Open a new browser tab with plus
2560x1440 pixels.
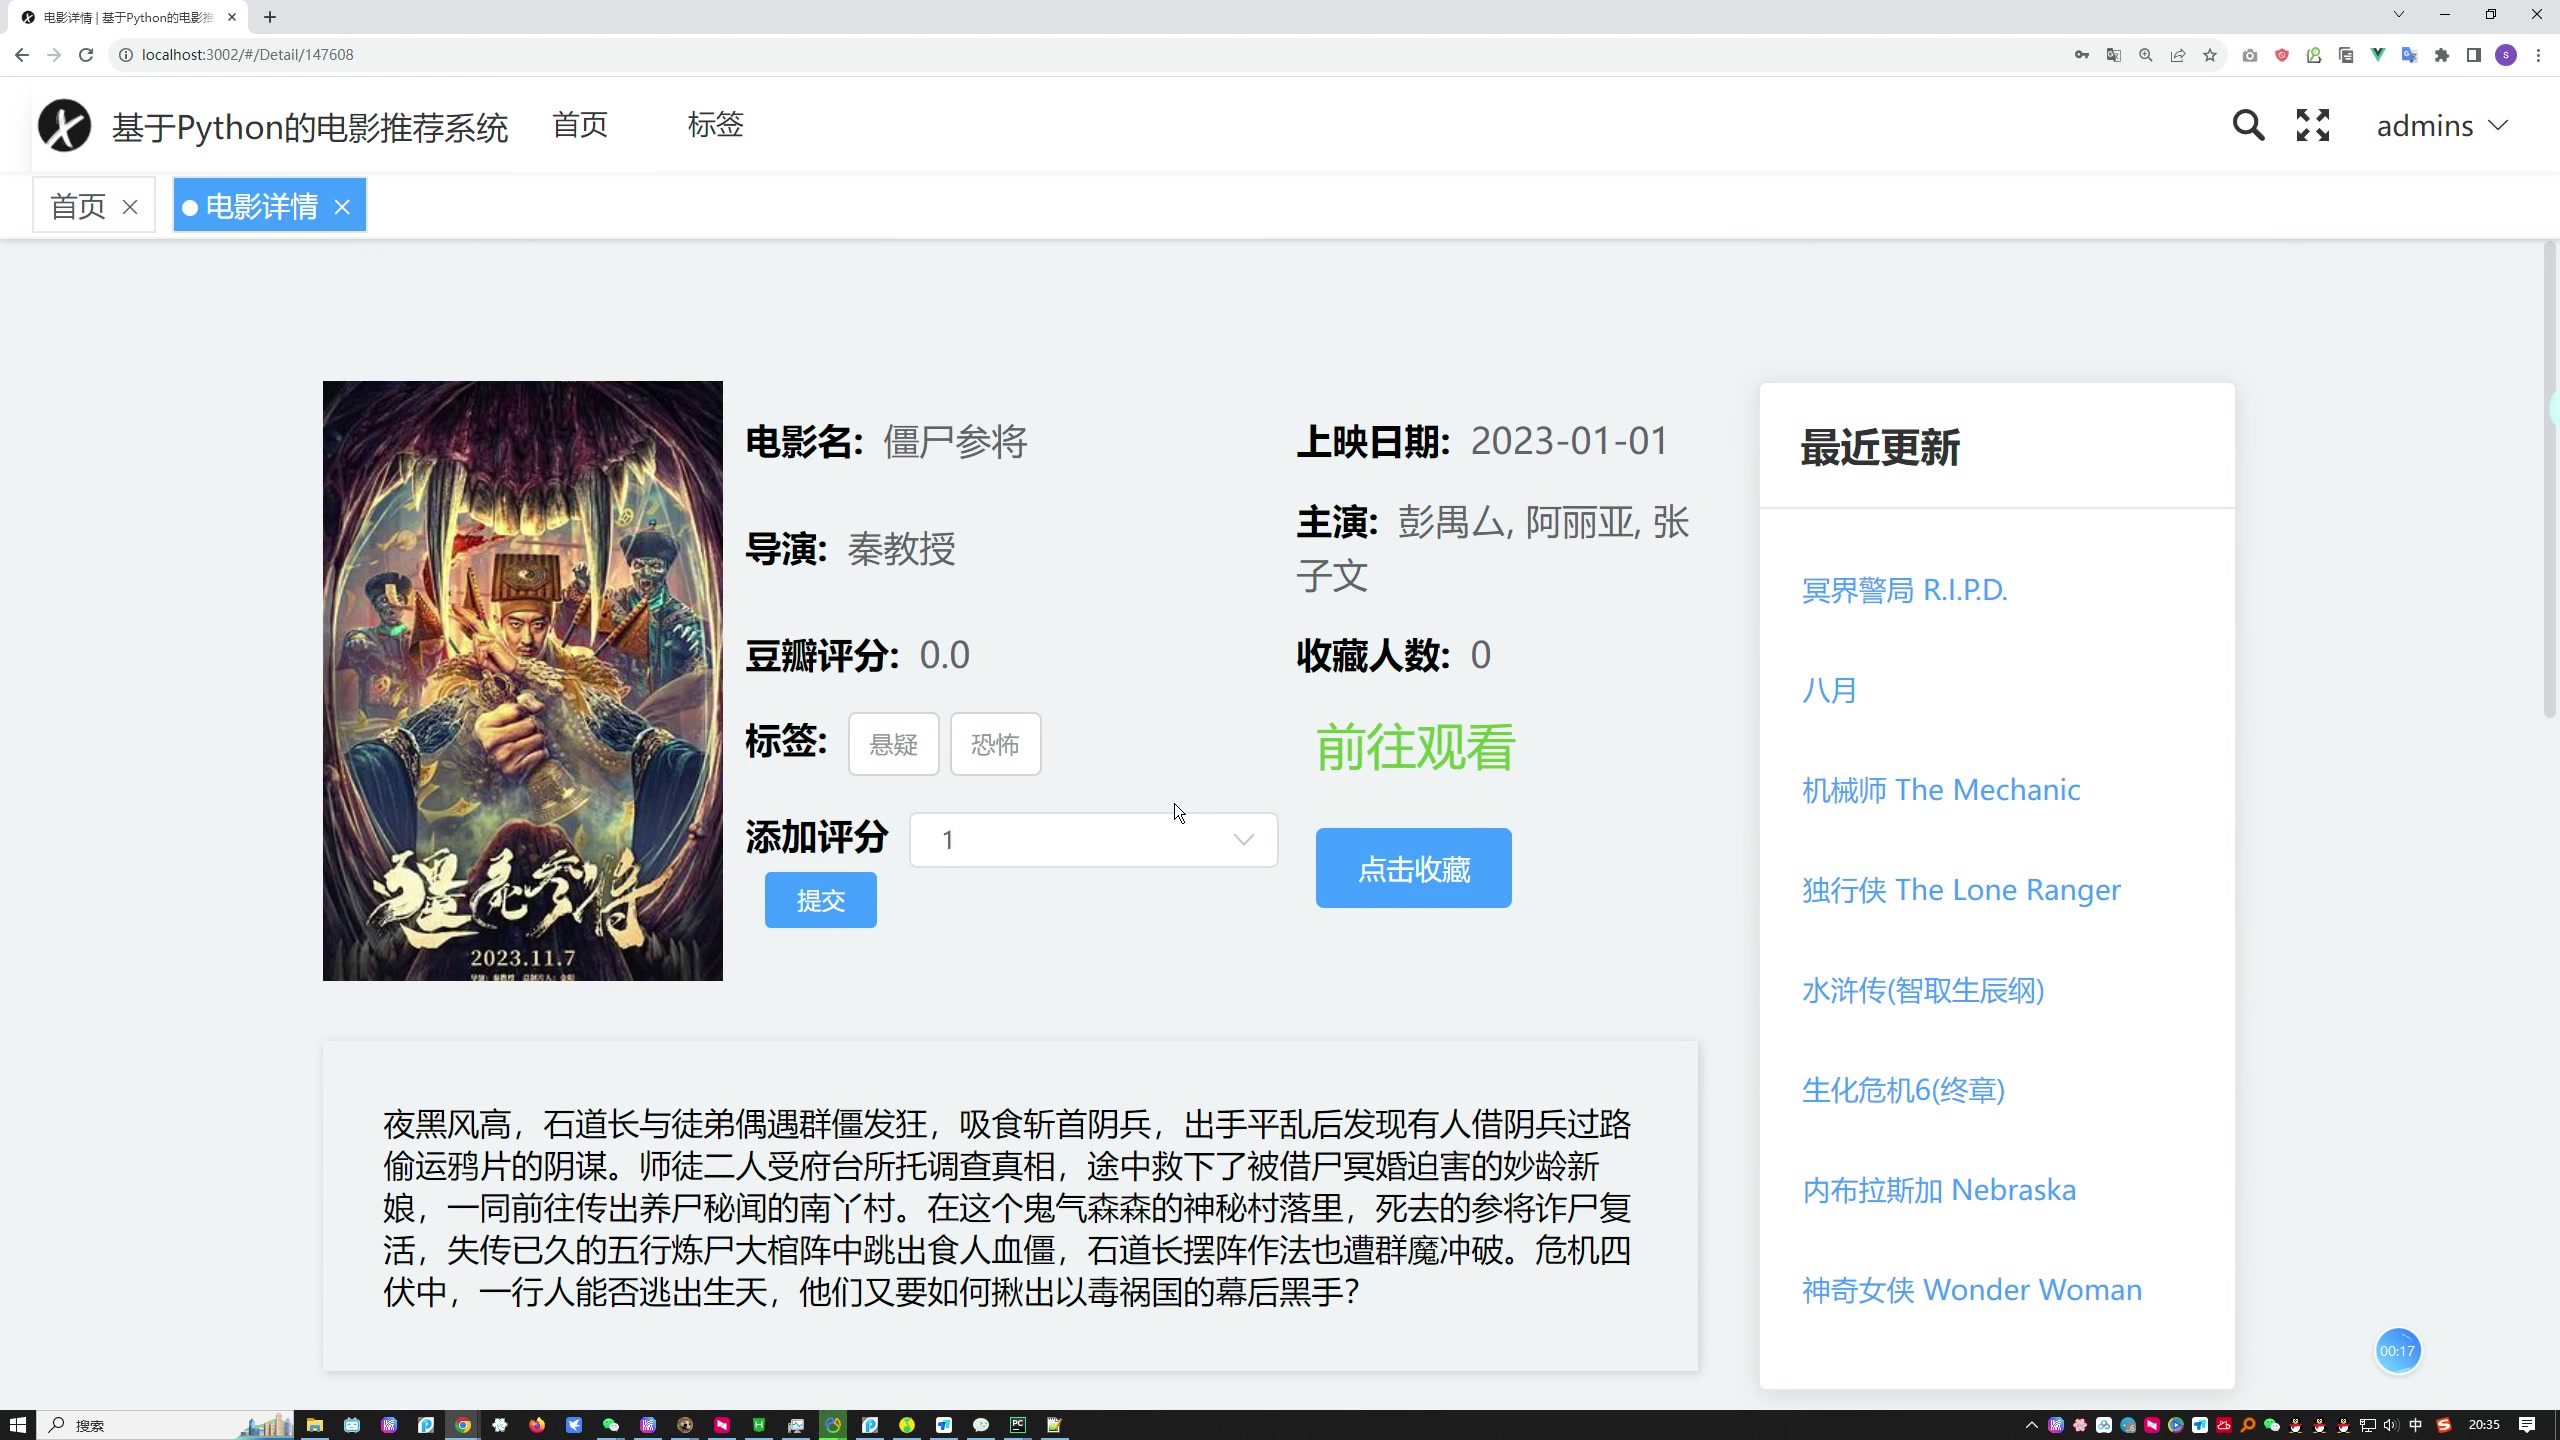(x=270, y=17)
